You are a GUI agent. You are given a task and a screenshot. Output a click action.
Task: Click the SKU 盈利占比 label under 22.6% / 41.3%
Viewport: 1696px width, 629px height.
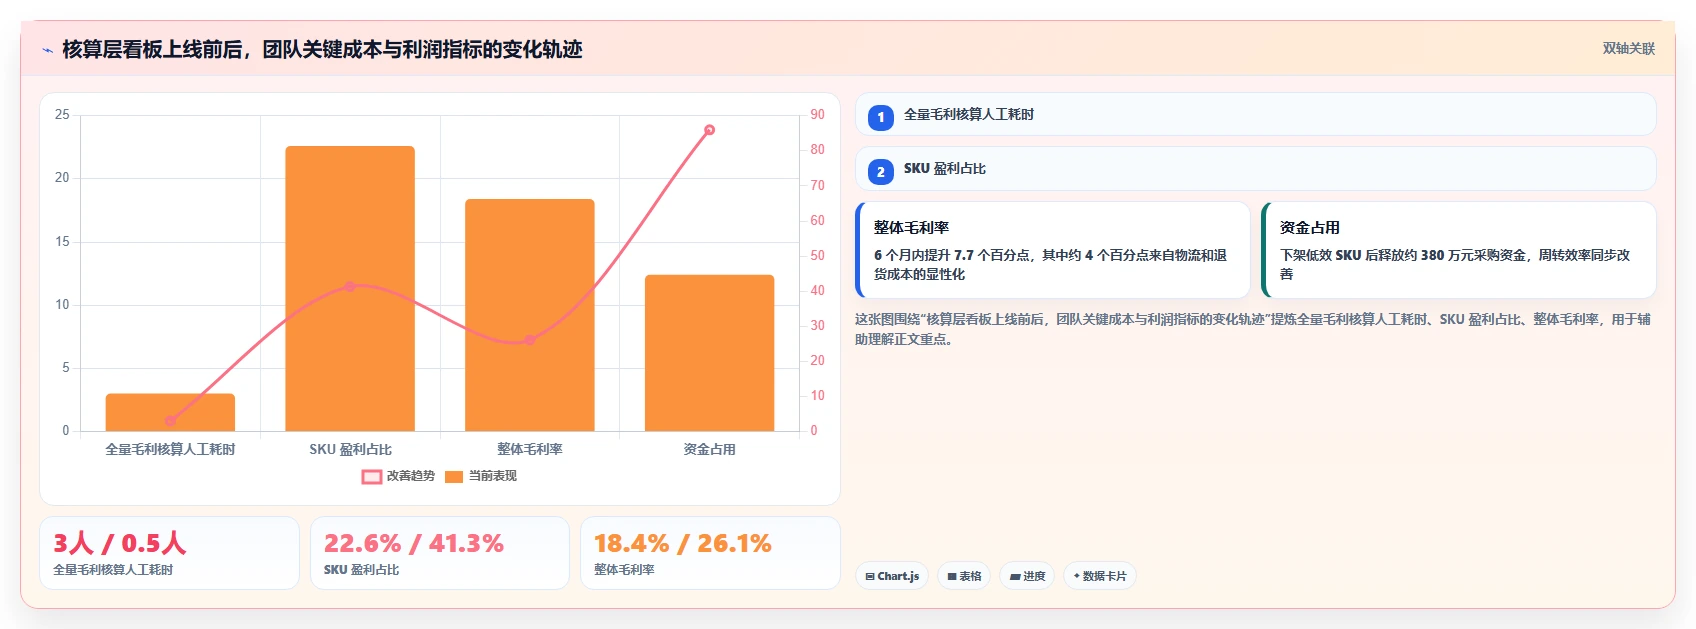click(x=361, y=570)
